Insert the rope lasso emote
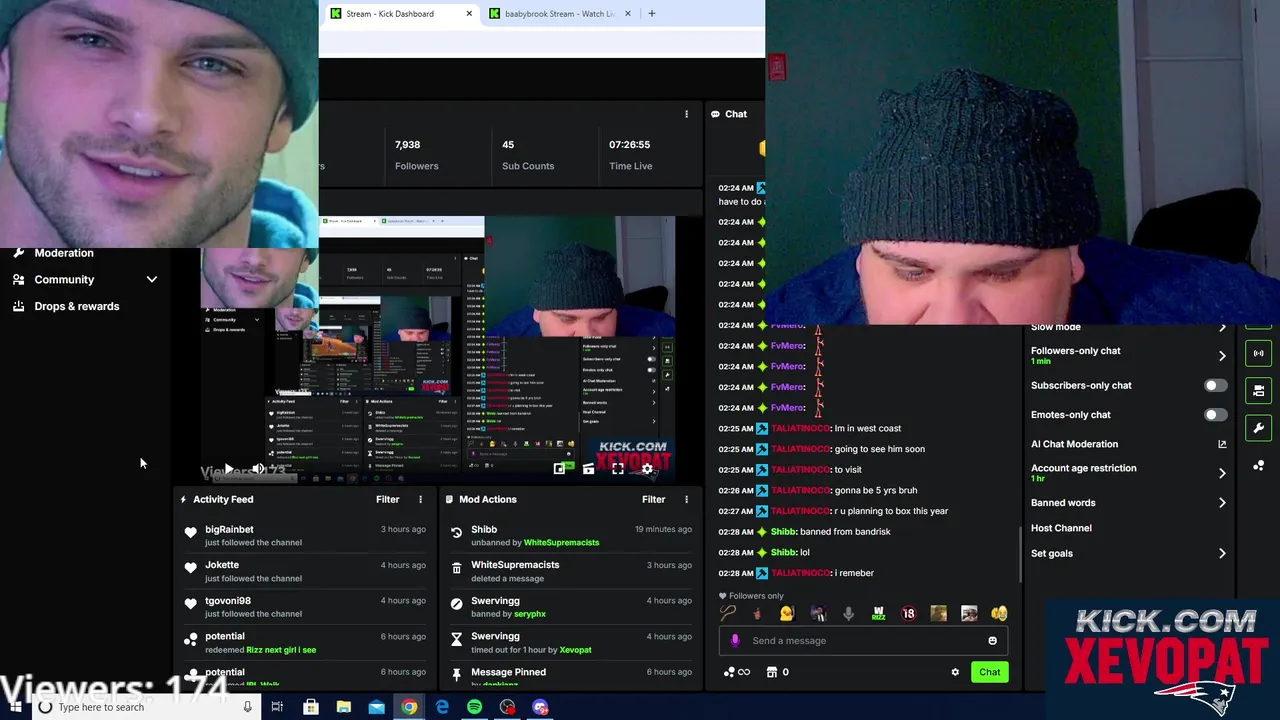This screenshot has height=720, width=1280. click(727, 613)
